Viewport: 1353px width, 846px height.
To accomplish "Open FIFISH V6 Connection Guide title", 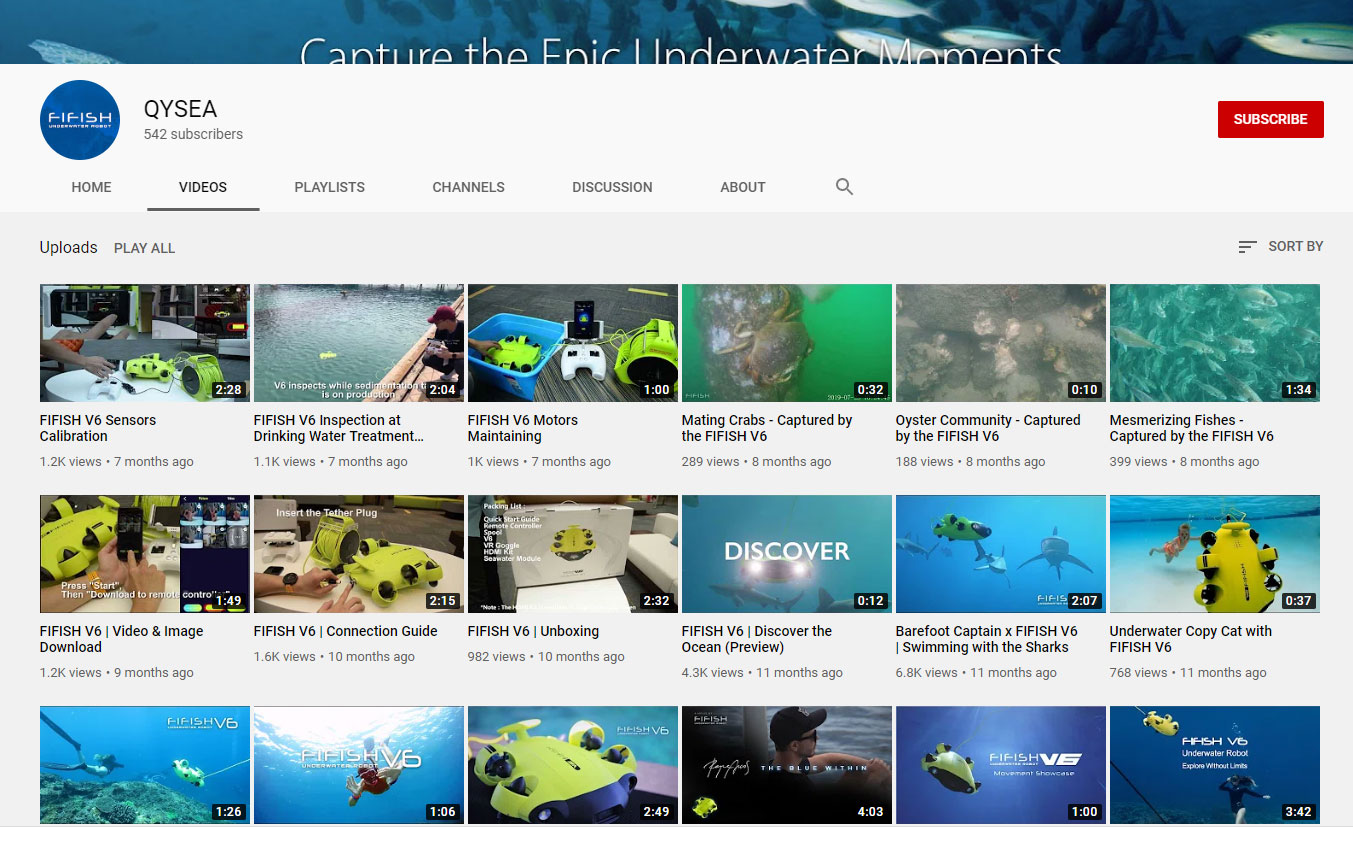I will point(346,631).
